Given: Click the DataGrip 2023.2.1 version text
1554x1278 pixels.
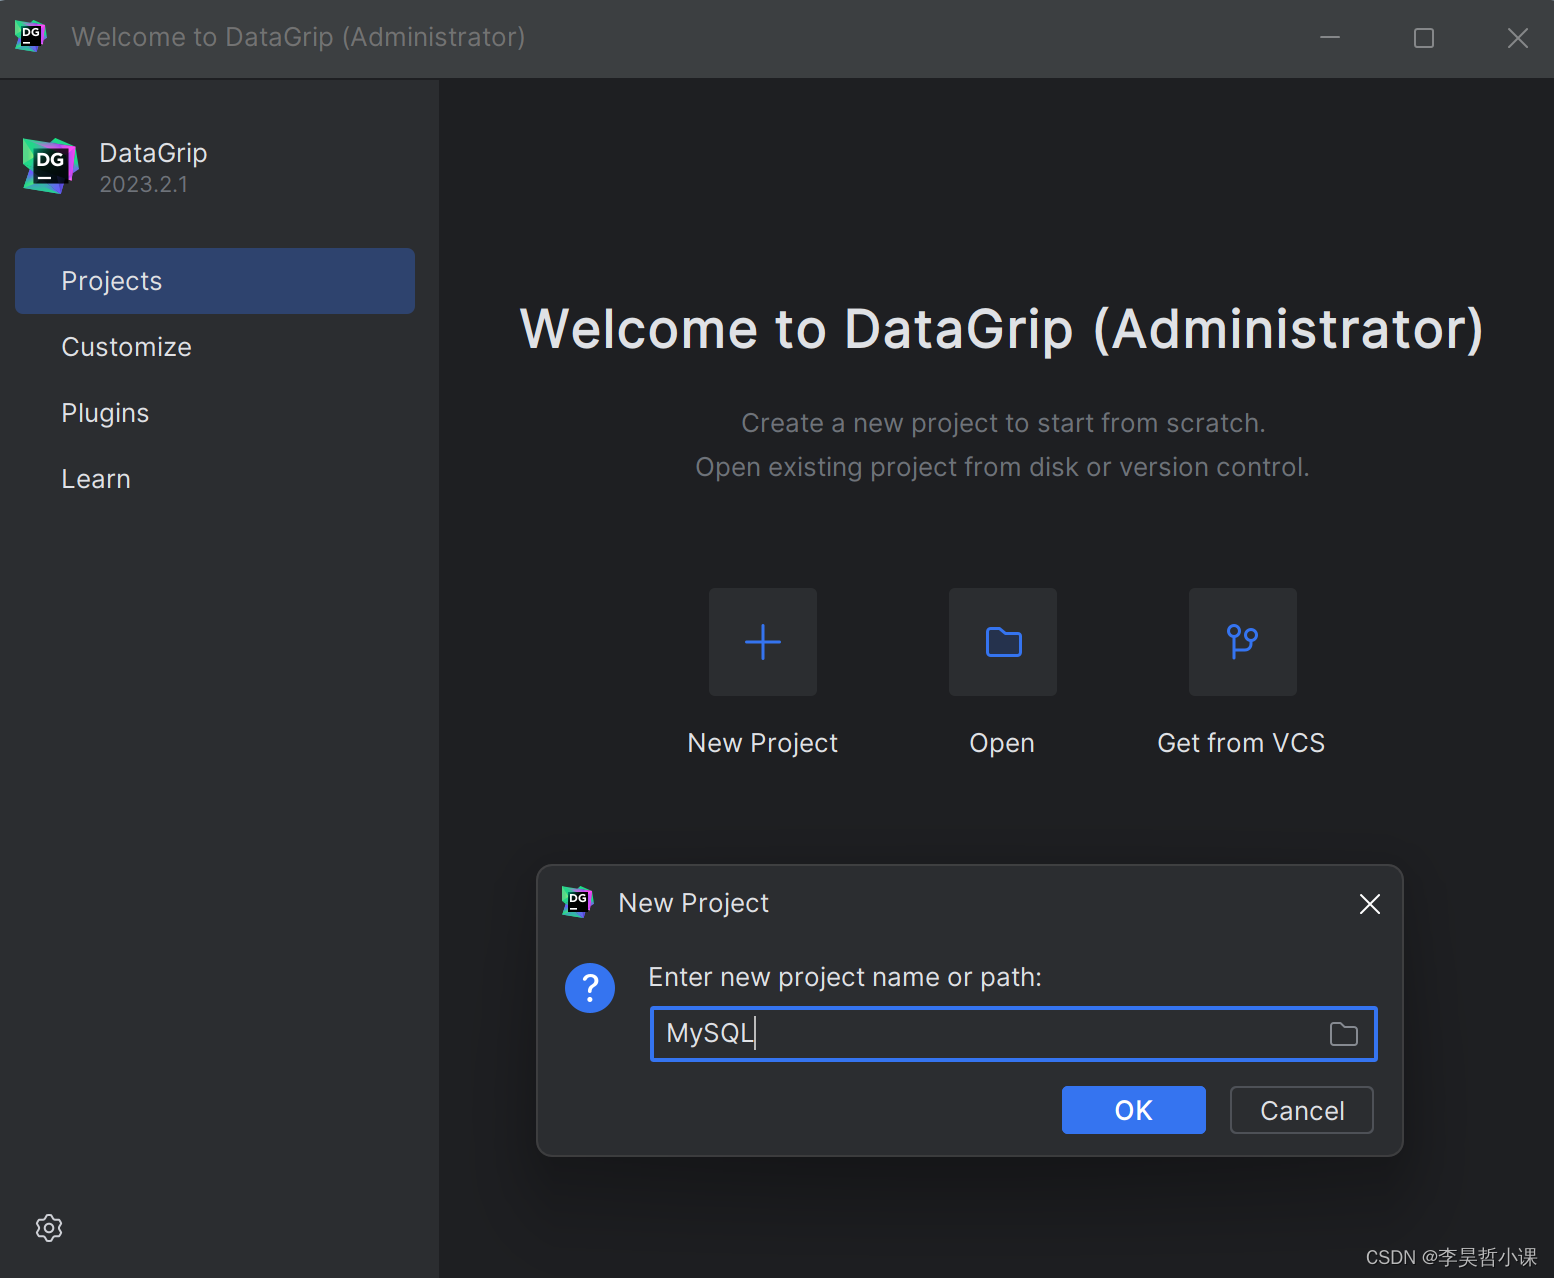Looking at the screenshot, I should coord(144,184).
